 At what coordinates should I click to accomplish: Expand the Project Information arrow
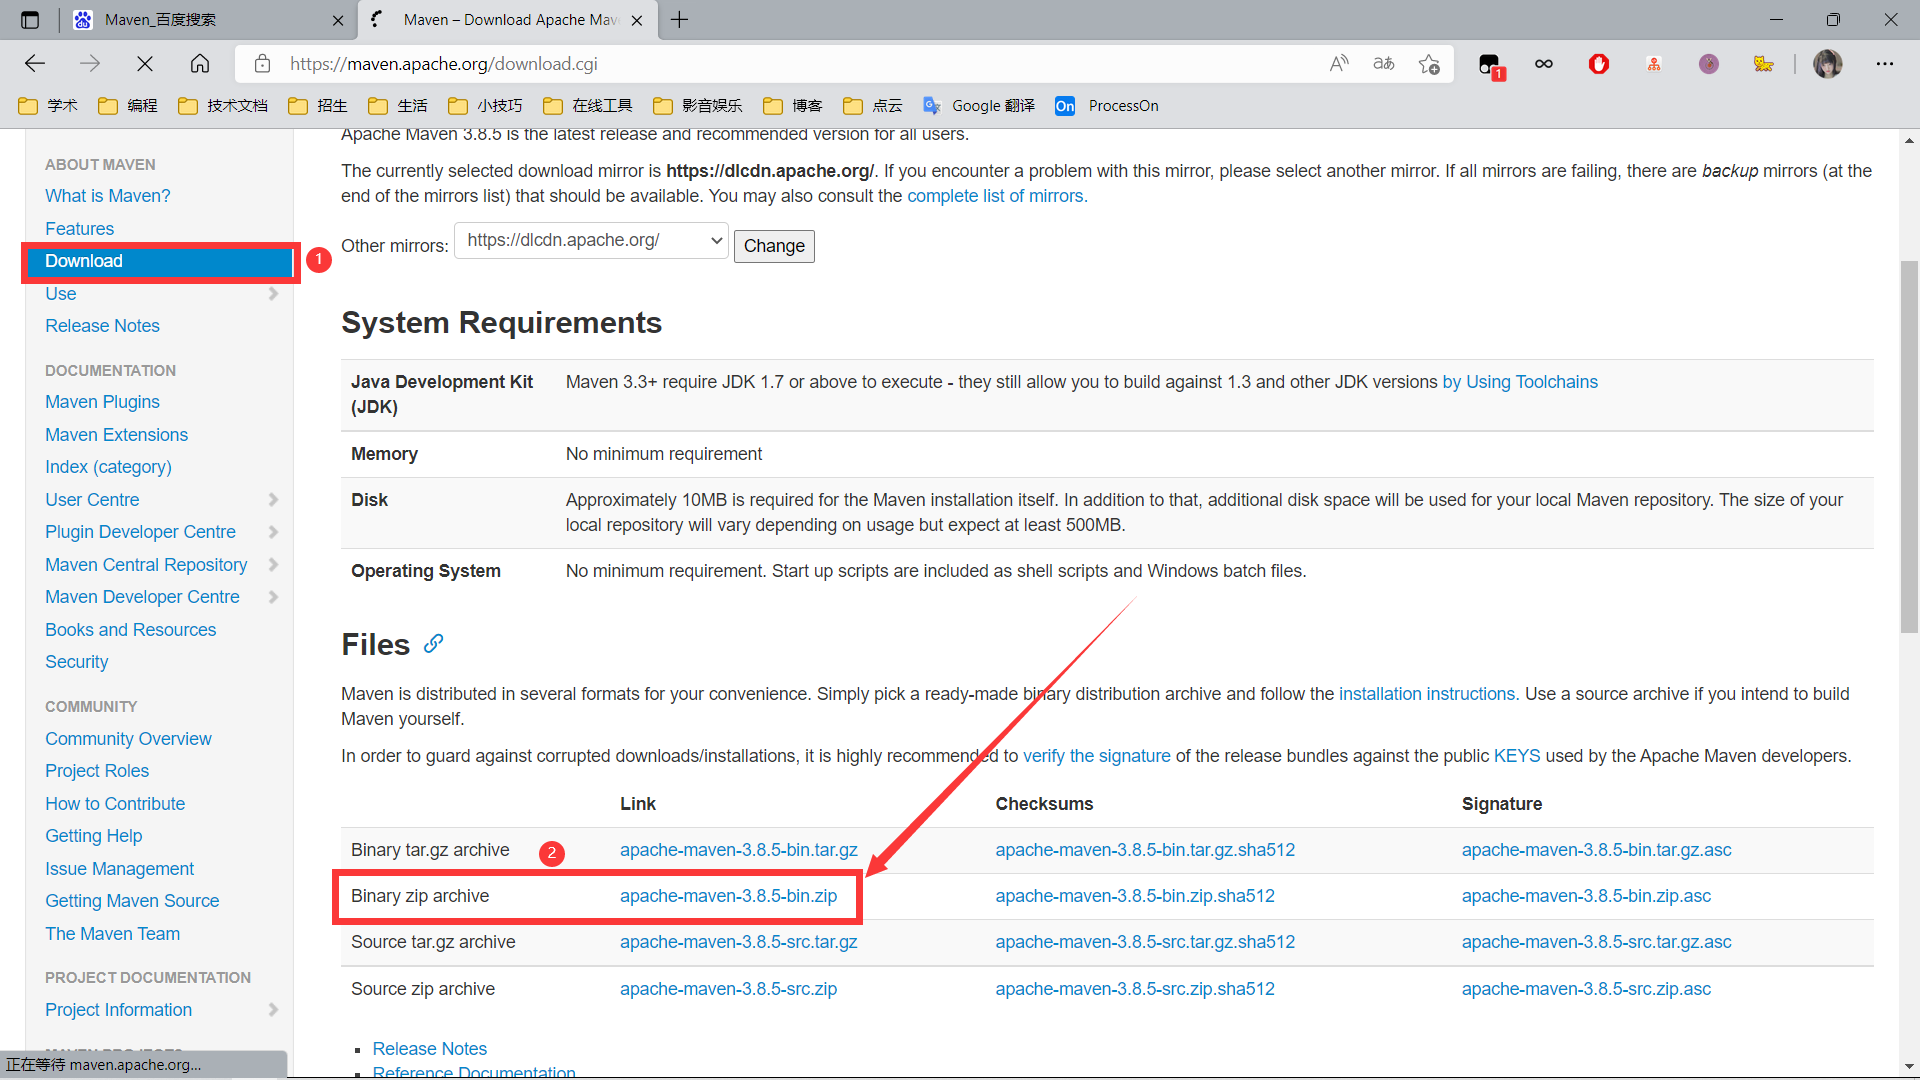tap(273, 1010)
